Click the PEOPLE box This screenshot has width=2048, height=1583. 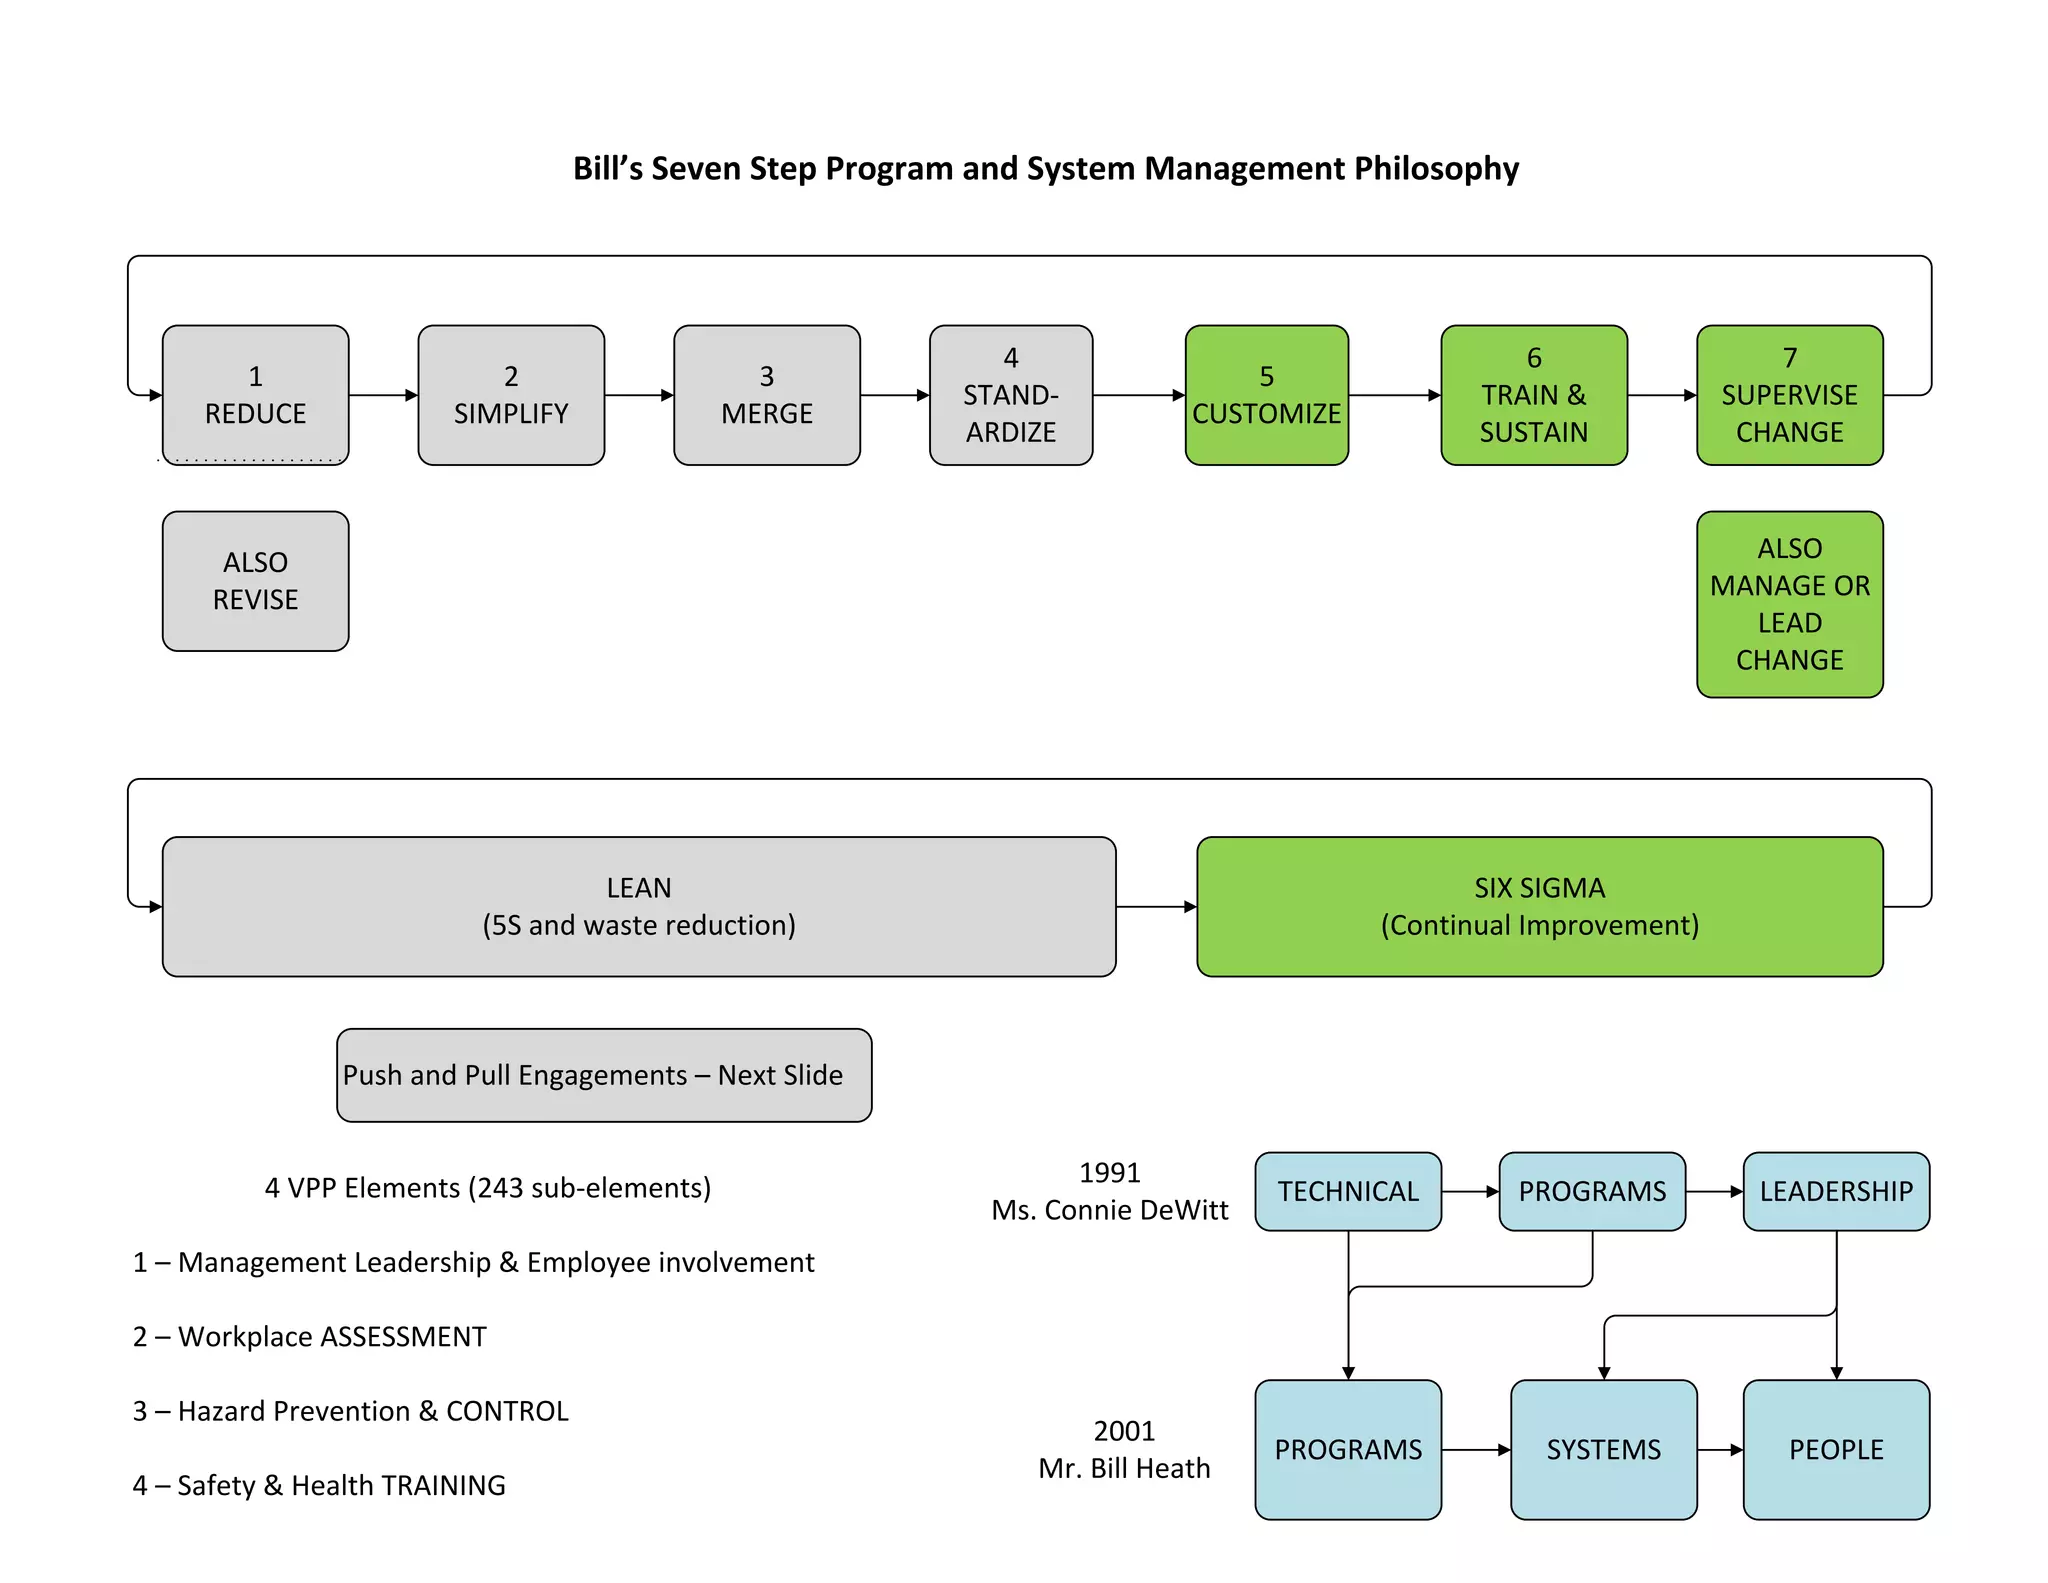tap(1836, 1449)
